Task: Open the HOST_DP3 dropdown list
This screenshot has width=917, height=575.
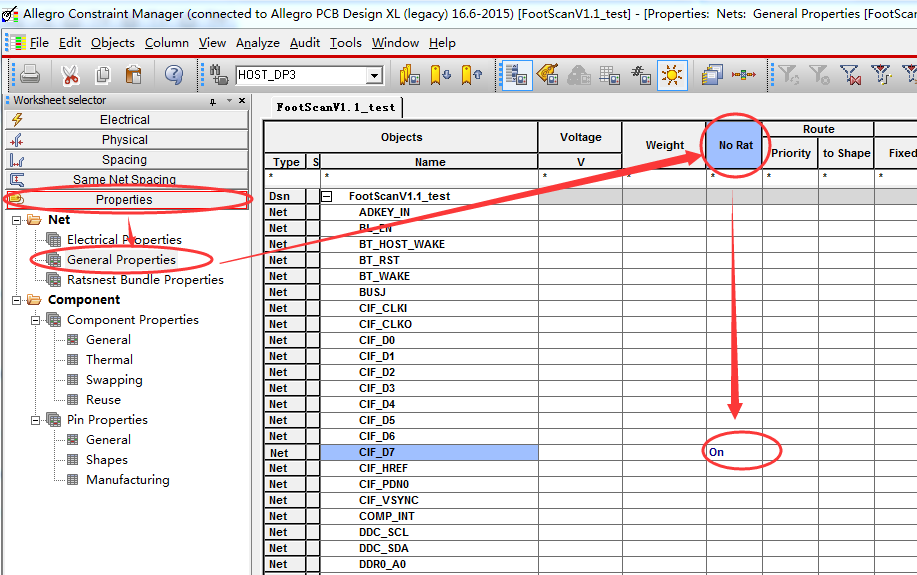Action: click(374, 75)
